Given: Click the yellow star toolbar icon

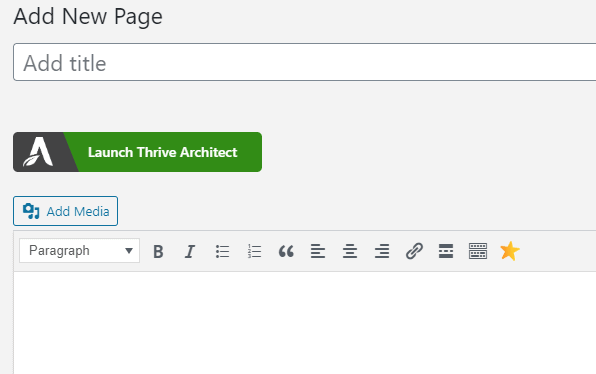Looking at the screenshot, I should (510, 251).
